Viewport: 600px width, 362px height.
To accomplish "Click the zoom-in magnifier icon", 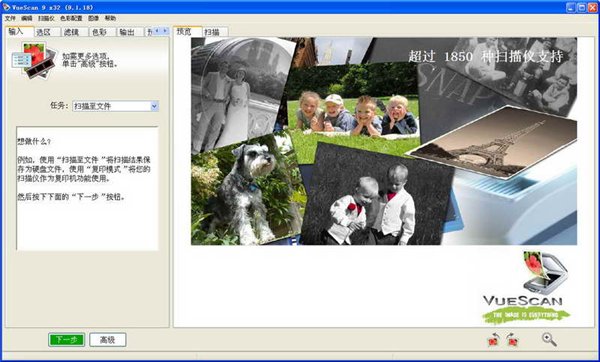I will pyautogui.click(x=549, y=339).
